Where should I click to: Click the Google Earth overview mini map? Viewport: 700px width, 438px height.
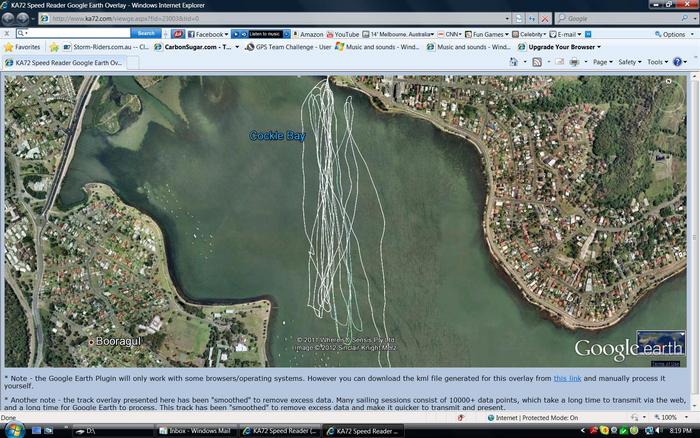pyautogui.click(x=661, y=342)
